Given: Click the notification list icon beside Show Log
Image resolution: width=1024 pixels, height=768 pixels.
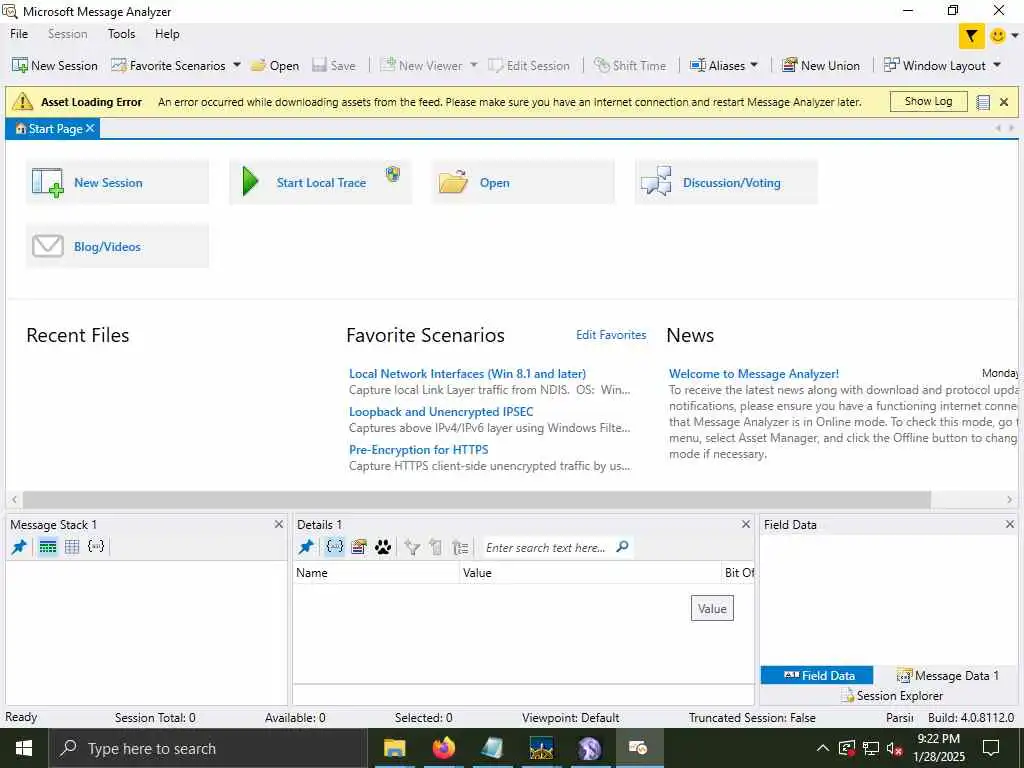Looking at the screenshot, I should pos(983,102).
